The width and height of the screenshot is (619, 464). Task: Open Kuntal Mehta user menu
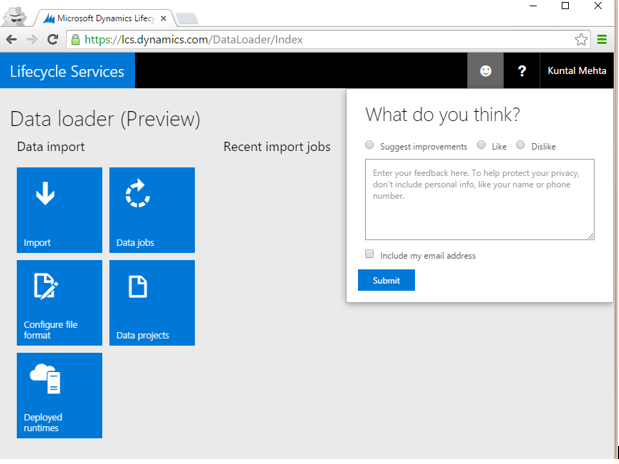click(577, 71)
